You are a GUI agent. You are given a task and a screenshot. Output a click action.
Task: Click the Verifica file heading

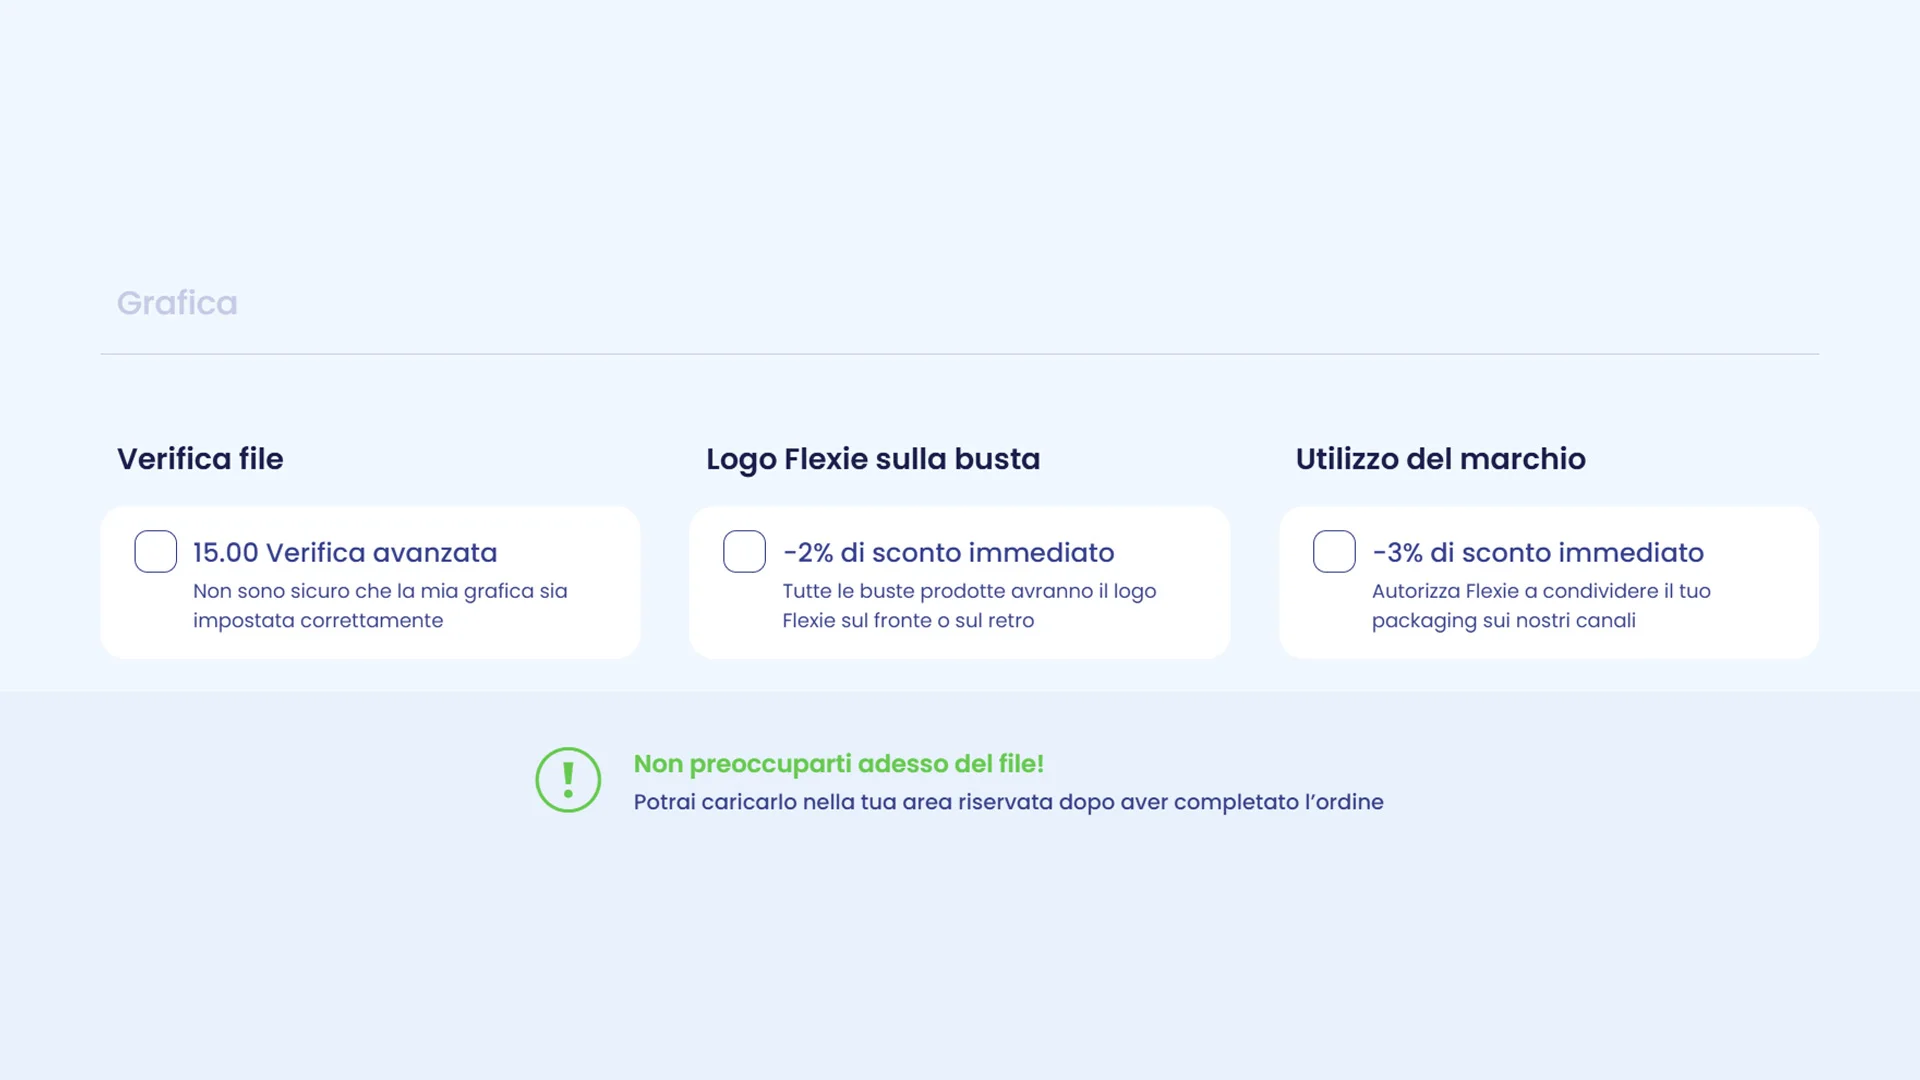(x=200, y=458)
